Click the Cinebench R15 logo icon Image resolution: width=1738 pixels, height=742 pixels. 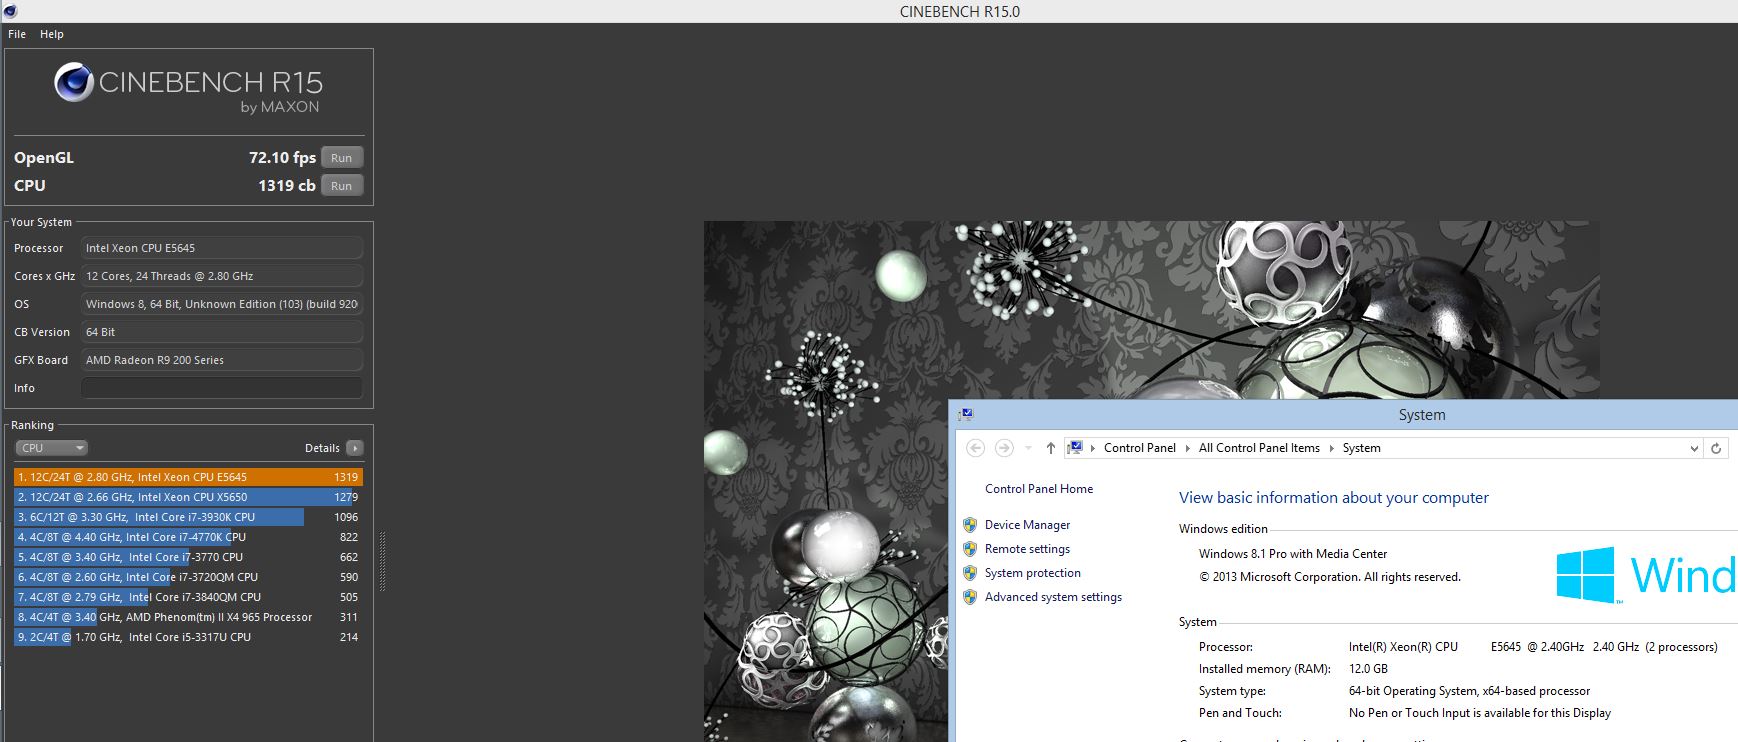click(74, 82)
